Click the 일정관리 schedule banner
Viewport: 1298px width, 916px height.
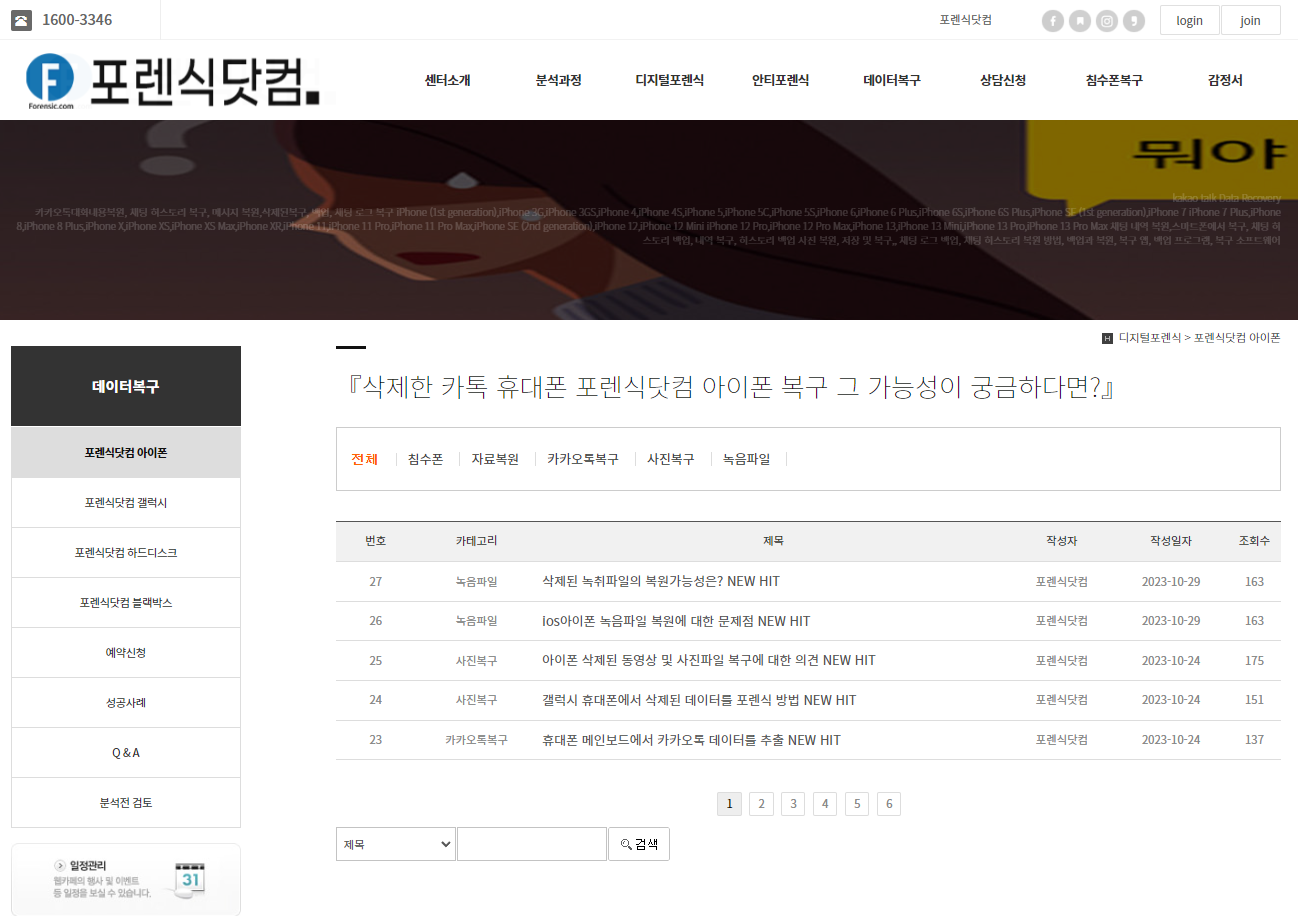click(x=126, y=879)
